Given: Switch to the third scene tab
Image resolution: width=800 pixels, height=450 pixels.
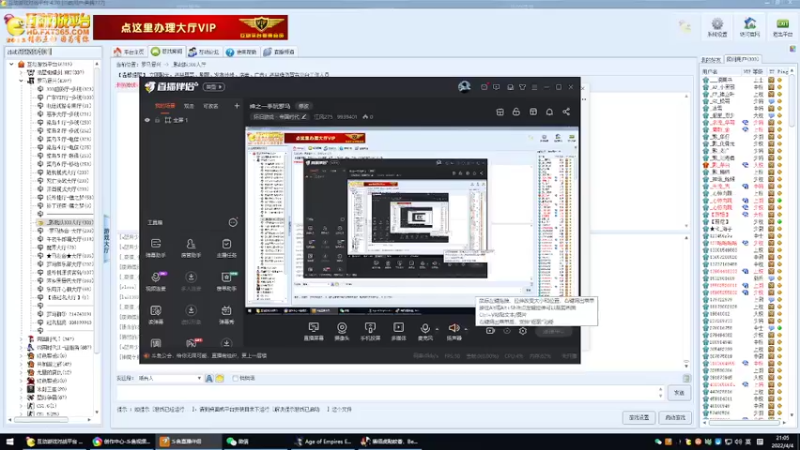Looking at the screenshot, I should pyautogui.click(x=211, y=106).
